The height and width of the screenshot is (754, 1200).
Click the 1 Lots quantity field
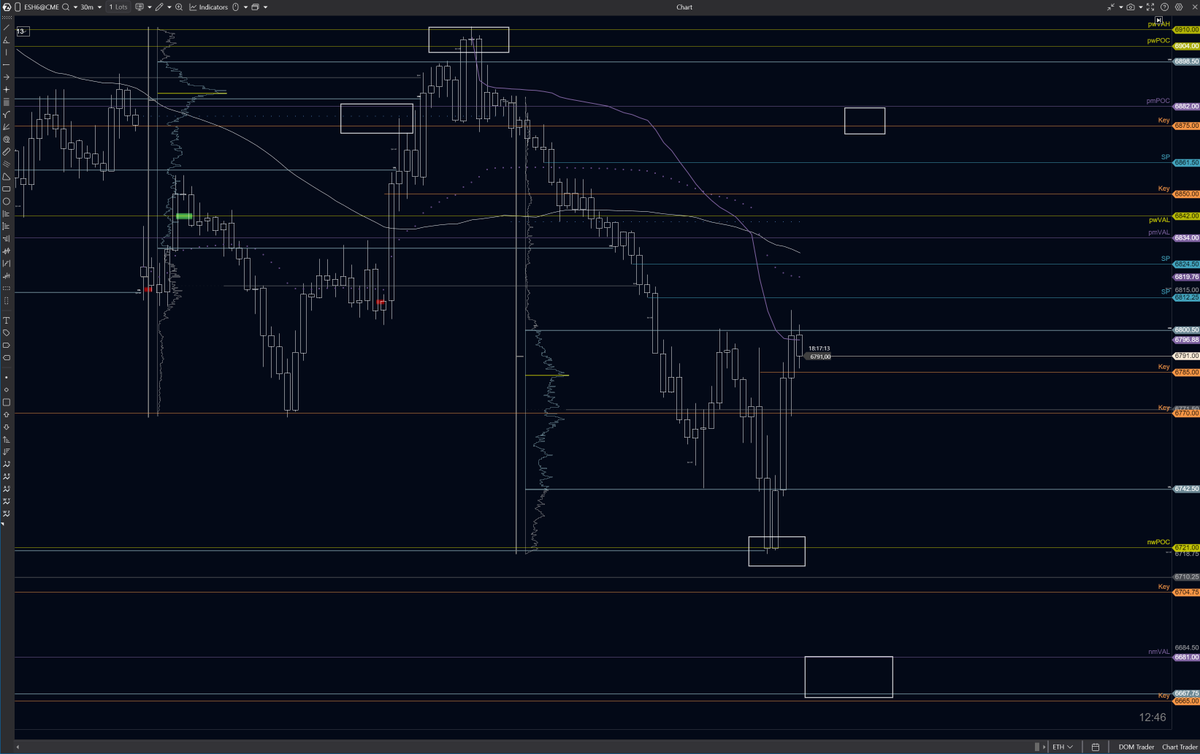(118, 7)
